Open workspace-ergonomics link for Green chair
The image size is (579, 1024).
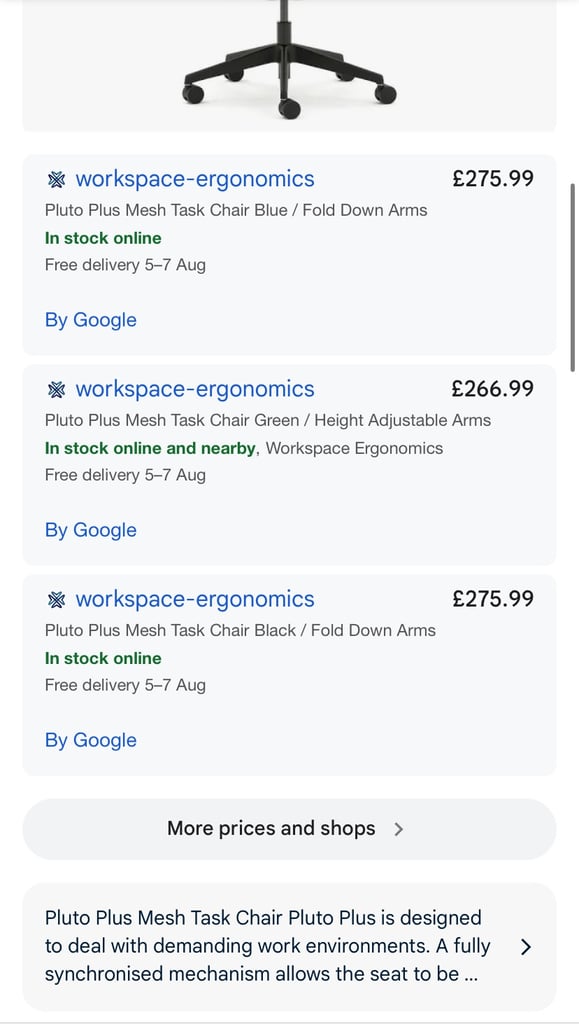click(x=195, y=389)
